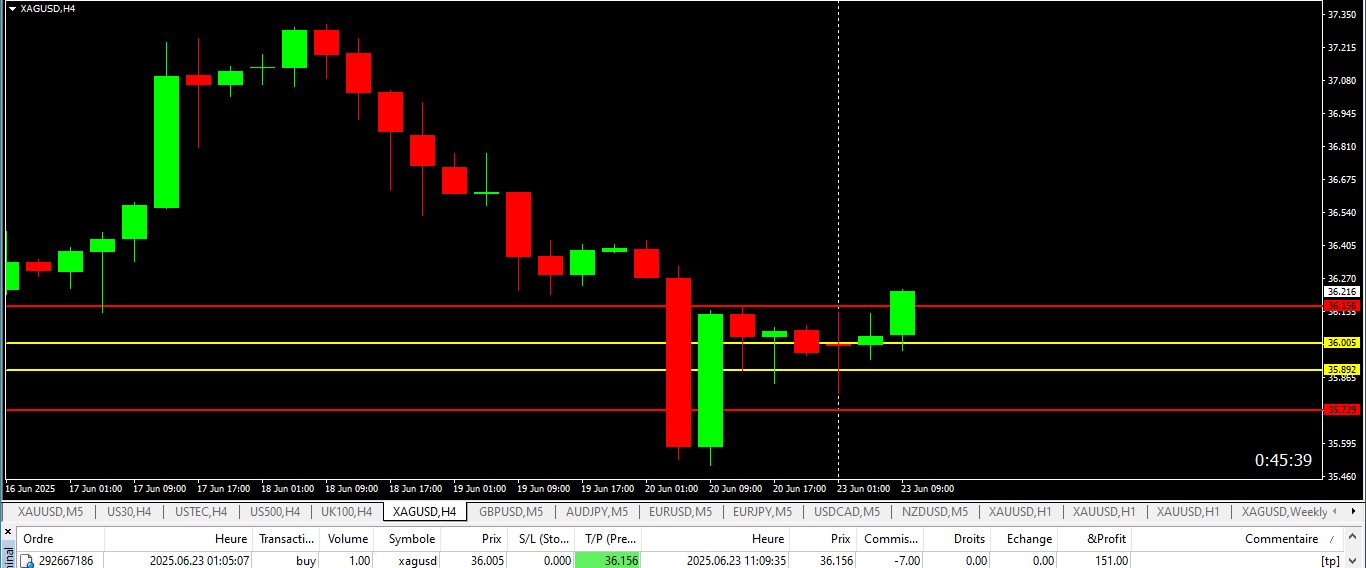
Task: Open the XAGUSD,H4 chart title arrow icon
Action: point(12,8)
